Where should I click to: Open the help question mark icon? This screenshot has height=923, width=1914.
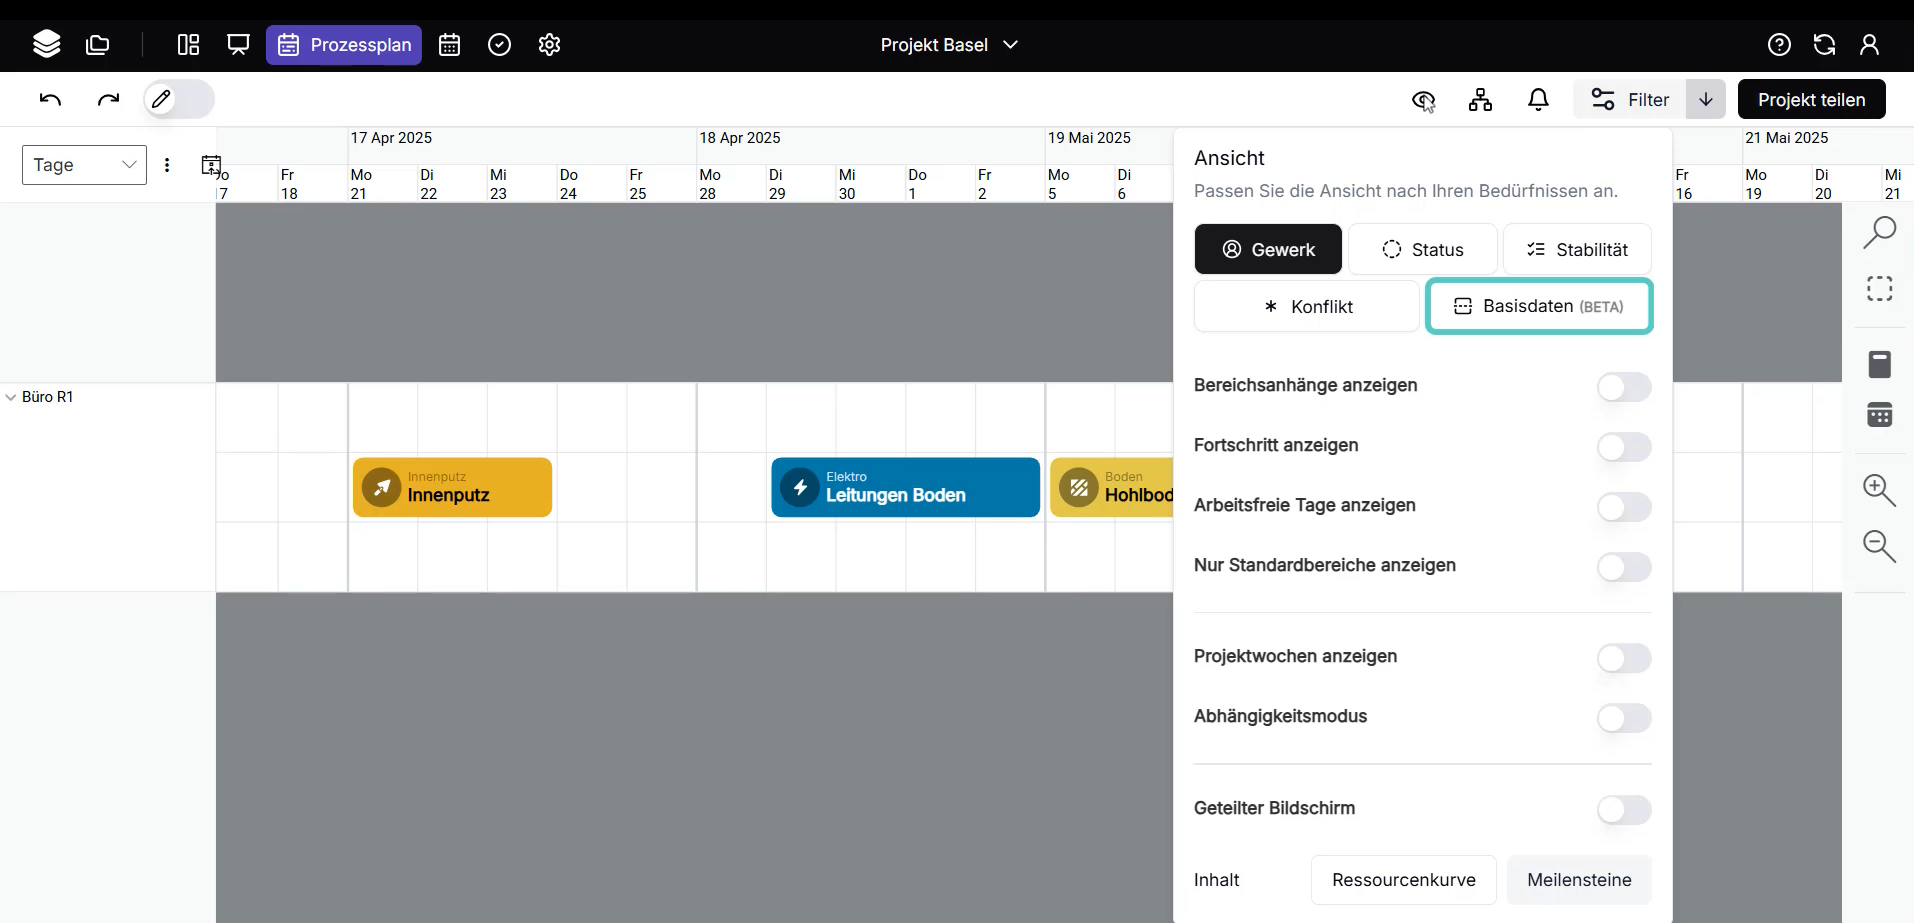[1779, 45]
